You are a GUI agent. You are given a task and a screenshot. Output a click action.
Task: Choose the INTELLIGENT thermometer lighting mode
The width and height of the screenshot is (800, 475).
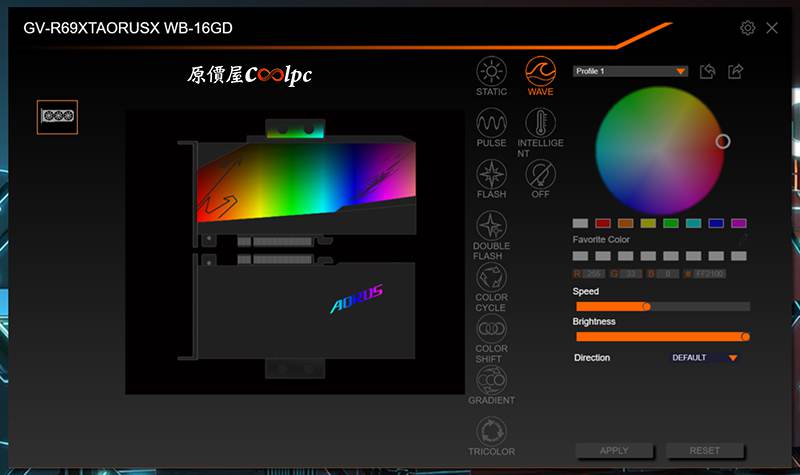[540, 122]
